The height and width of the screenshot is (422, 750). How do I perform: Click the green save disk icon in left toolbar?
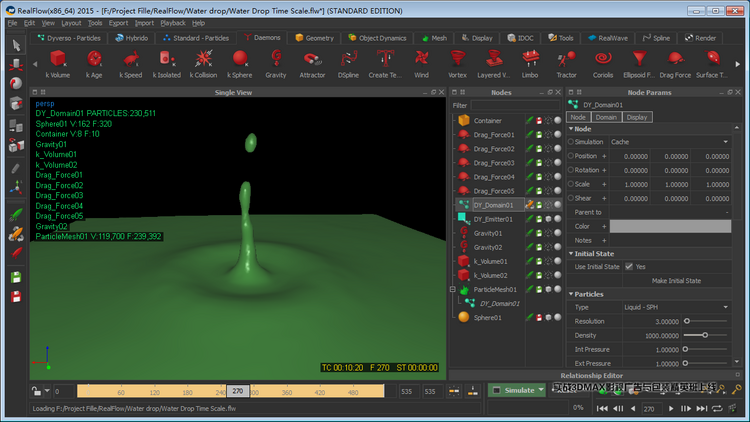pyautogui.click(x=16, y=277)
